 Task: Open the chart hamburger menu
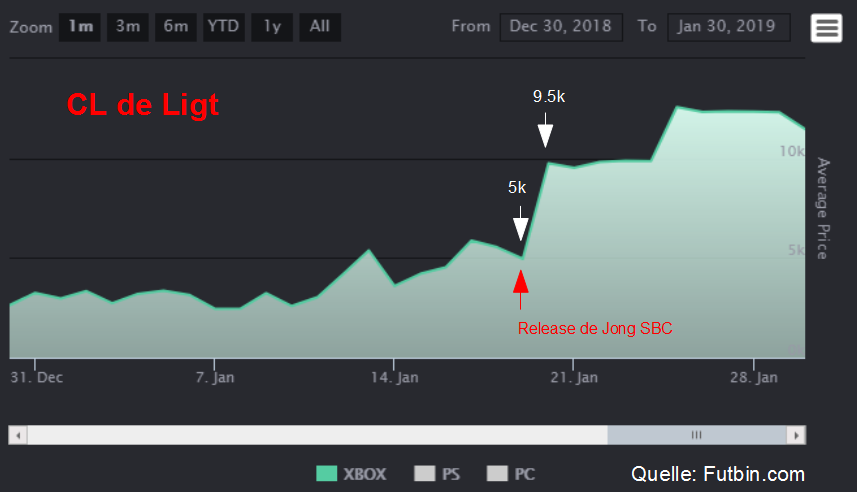pyautogui.click(x=826, y=28)
